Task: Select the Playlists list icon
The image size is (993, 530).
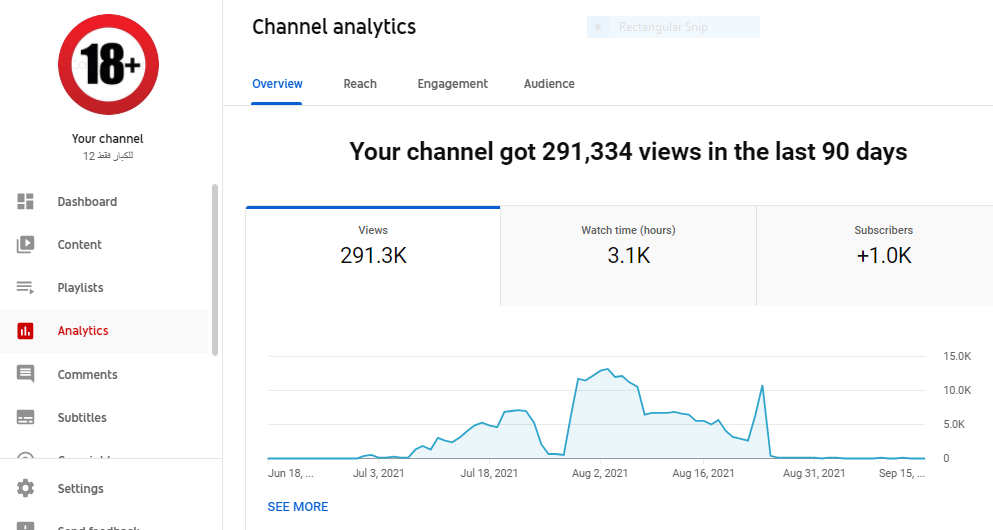Action: [x=25, y=287]
